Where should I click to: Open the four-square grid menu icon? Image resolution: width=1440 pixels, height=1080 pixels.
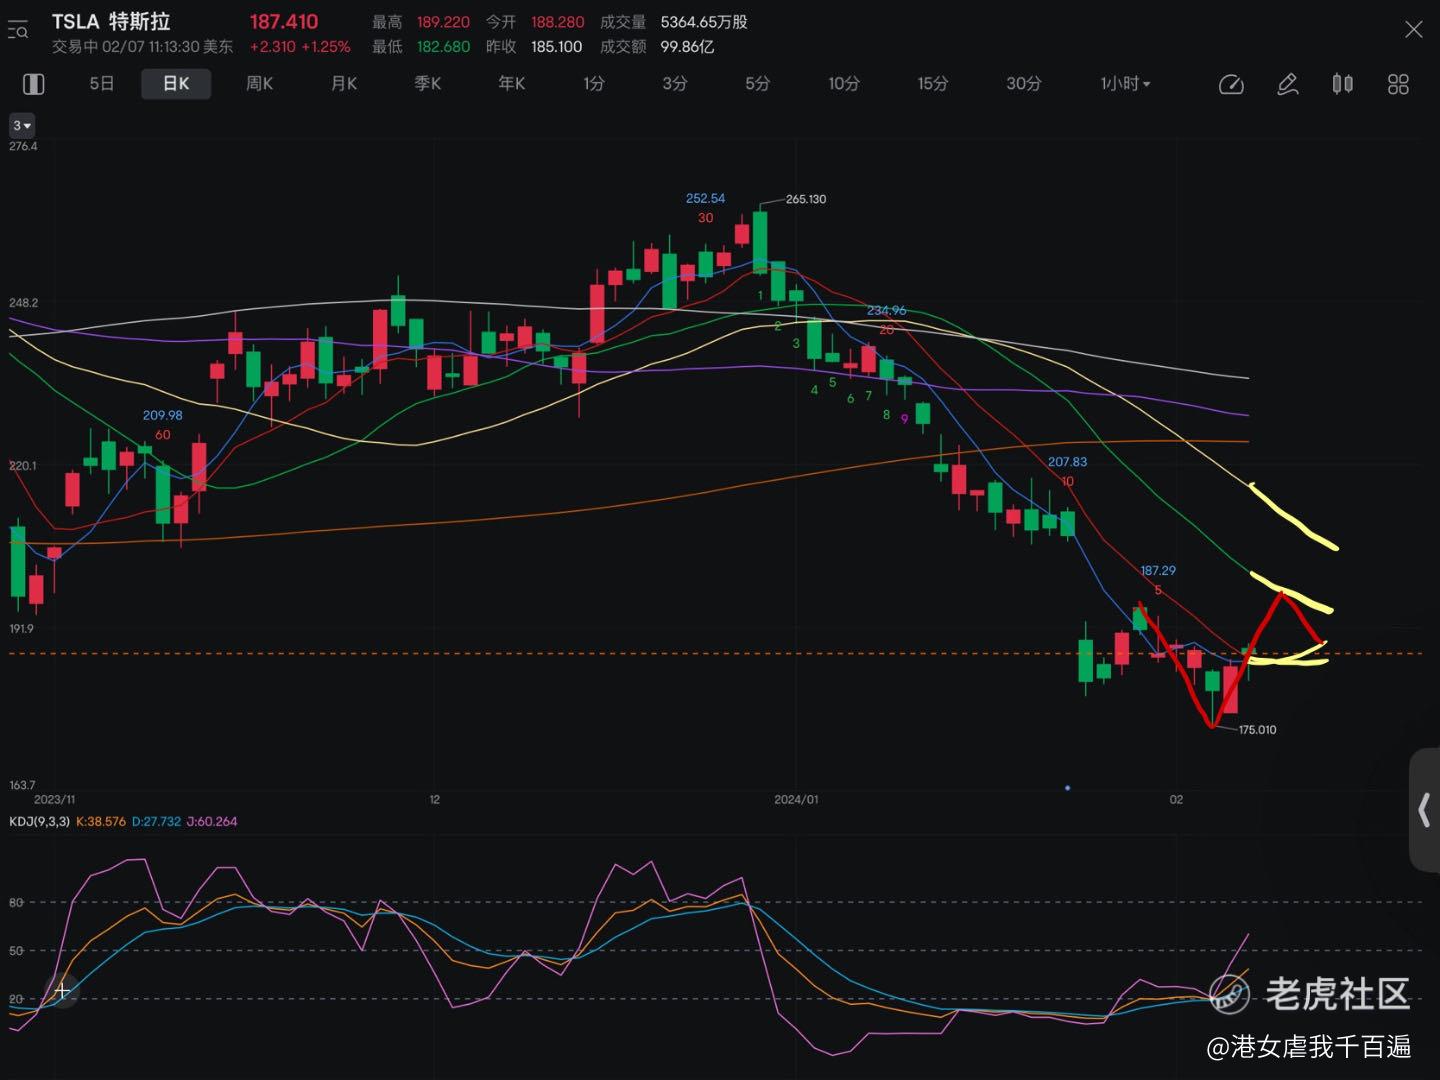(x=1398, y=84)
